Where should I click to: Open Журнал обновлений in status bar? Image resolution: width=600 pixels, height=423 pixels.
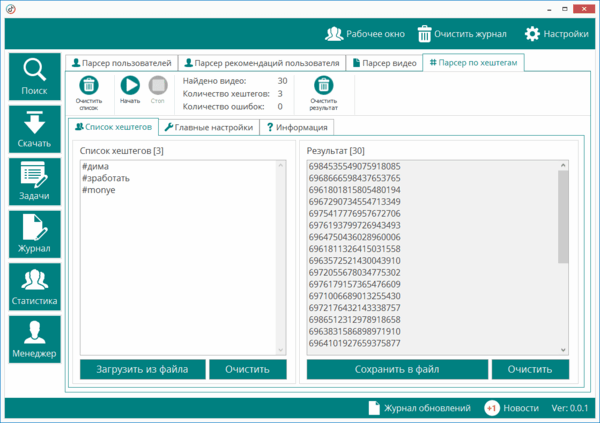(420, 408)
